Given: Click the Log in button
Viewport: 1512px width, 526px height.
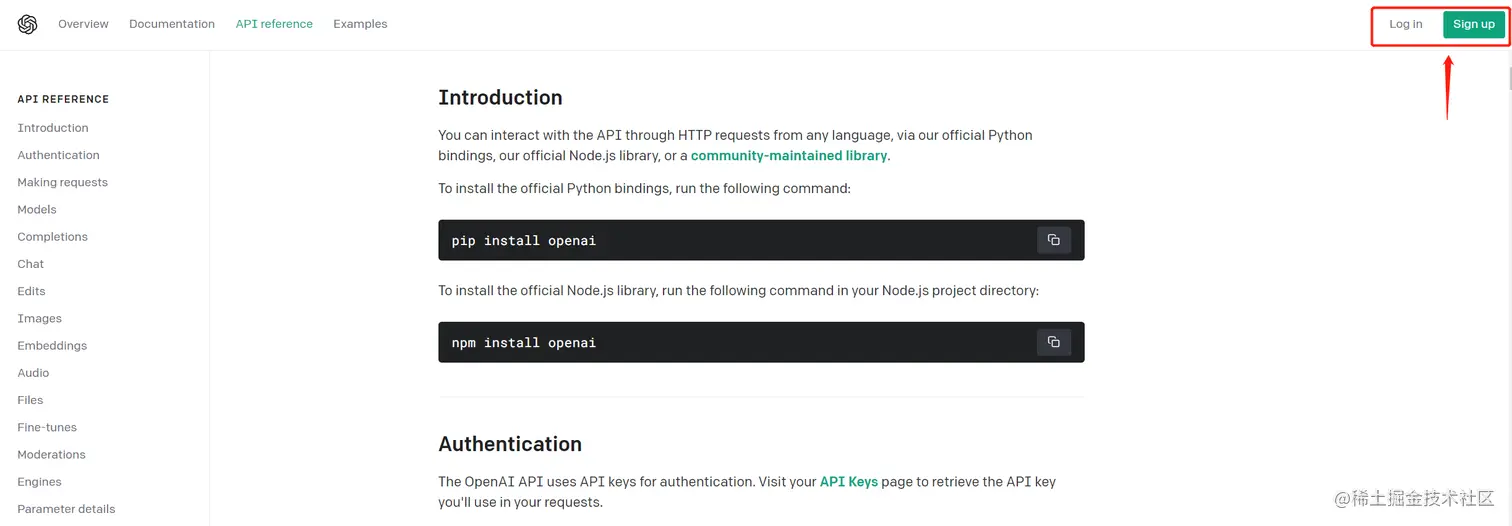Looking at the screenshot, I should [x=1405, y=24].
